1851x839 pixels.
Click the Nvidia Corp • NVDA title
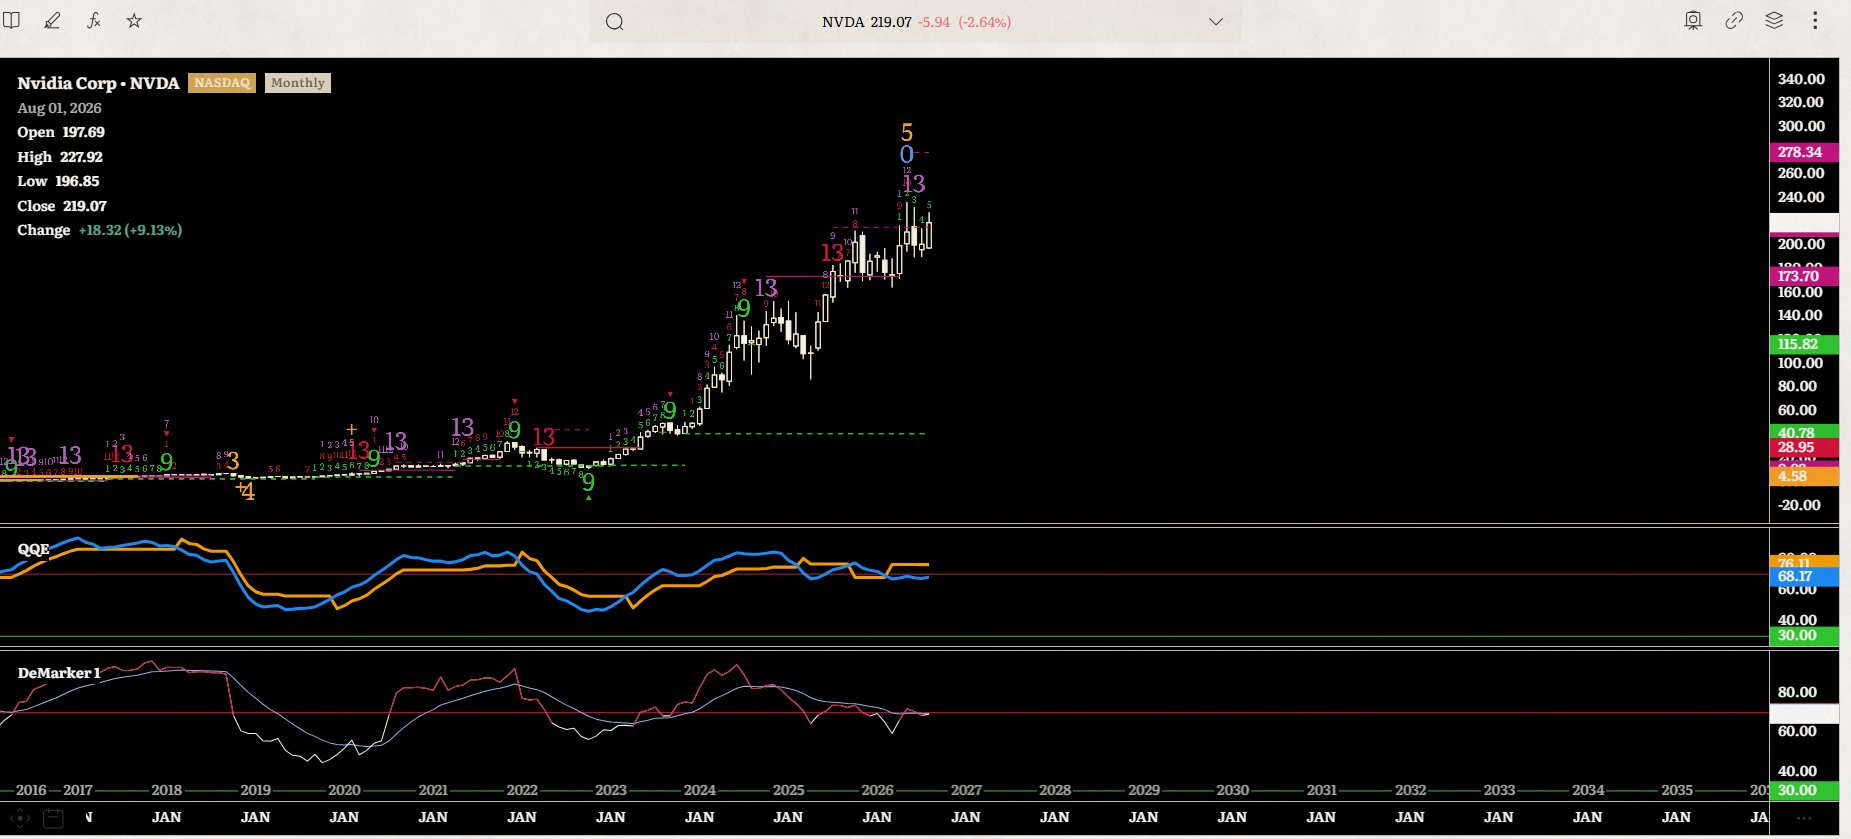(98, 83)
